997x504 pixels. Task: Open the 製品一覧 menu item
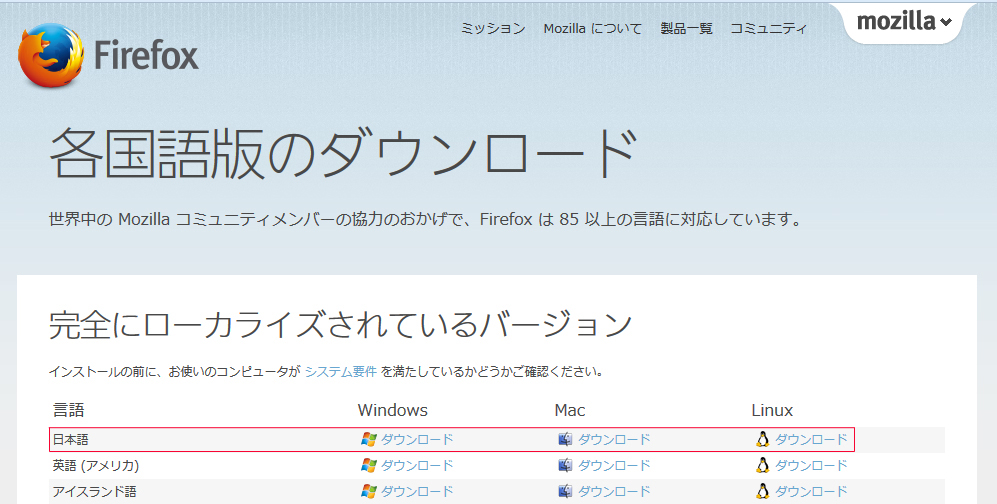[x=686, y=29]
